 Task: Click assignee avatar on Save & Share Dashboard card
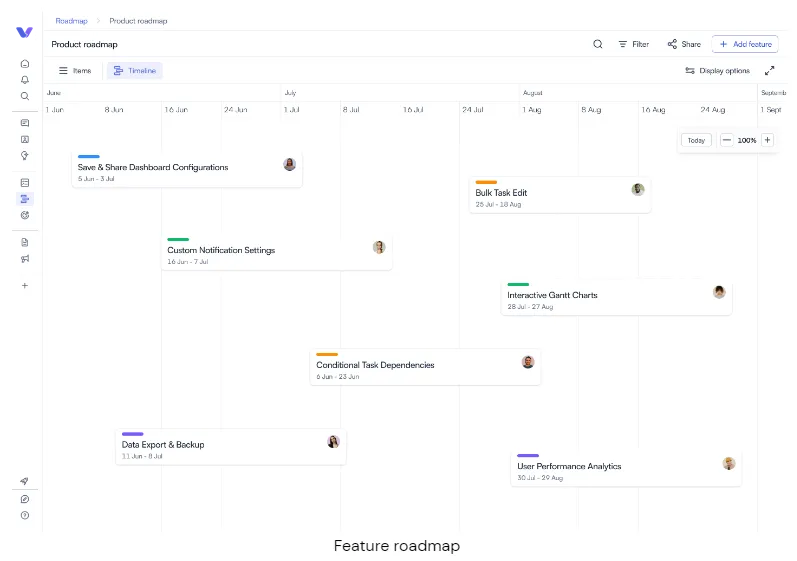(x=289, y=164)
